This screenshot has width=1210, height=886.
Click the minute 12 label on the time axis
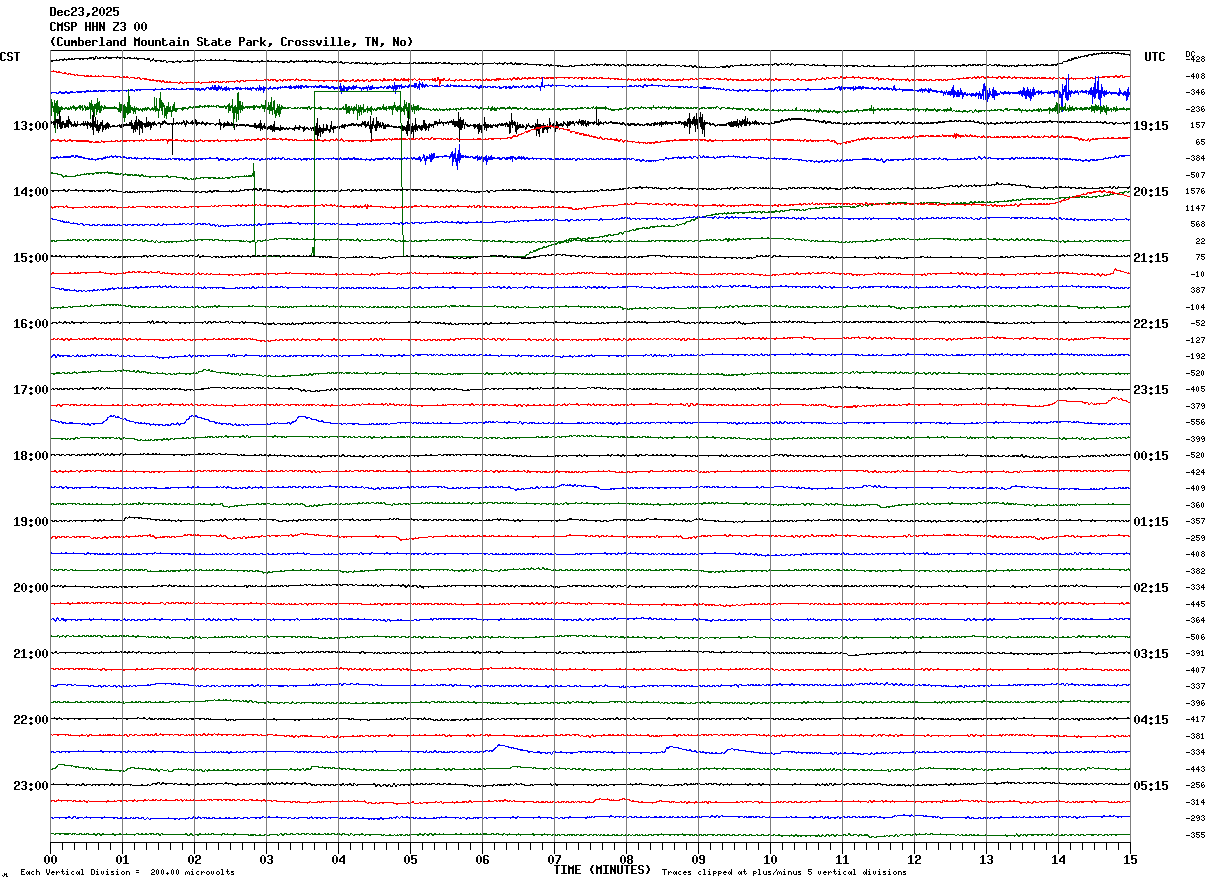pyautogui.click(x=914, y=859)
